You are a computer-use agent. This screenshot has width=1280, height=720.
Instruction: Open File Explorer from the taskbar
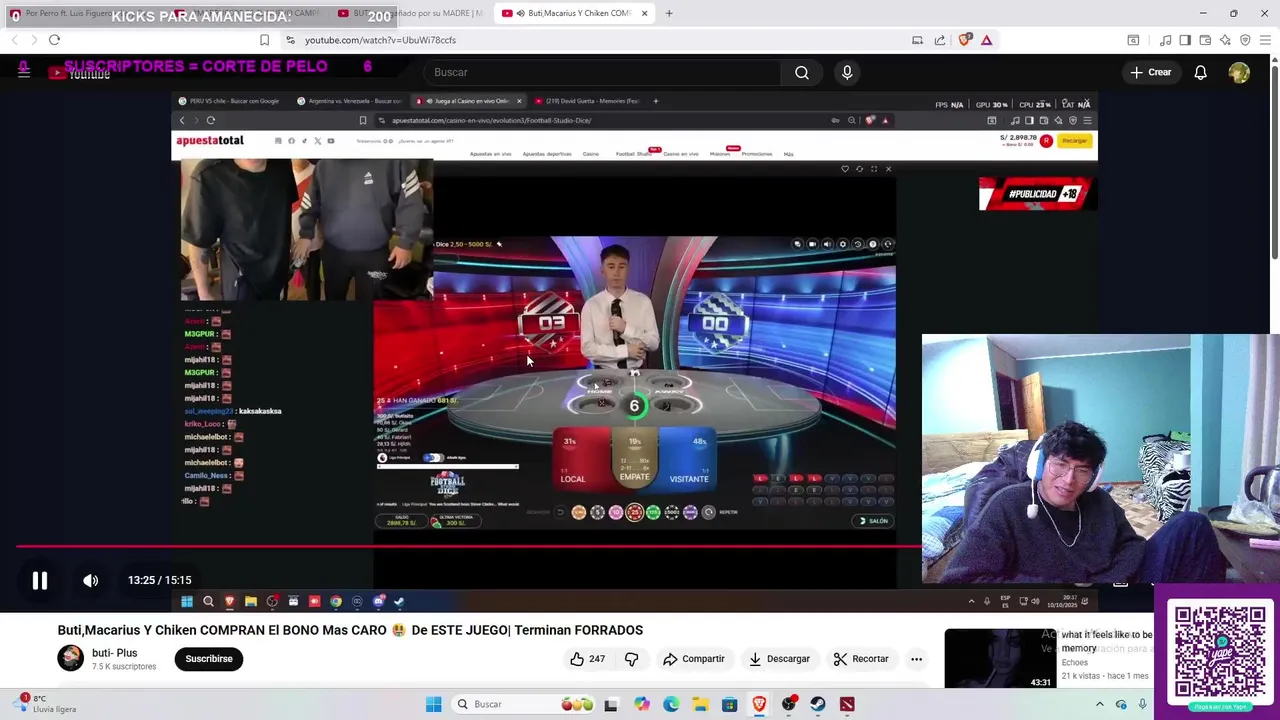(x=700, y=704)
